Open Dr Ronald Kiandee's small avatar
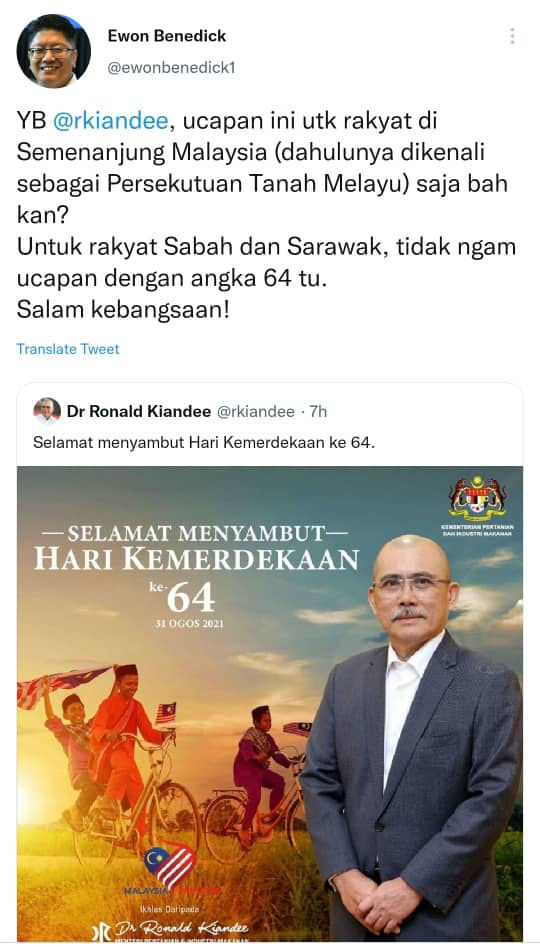Screen dimensions: 540x947 [47, 411]
